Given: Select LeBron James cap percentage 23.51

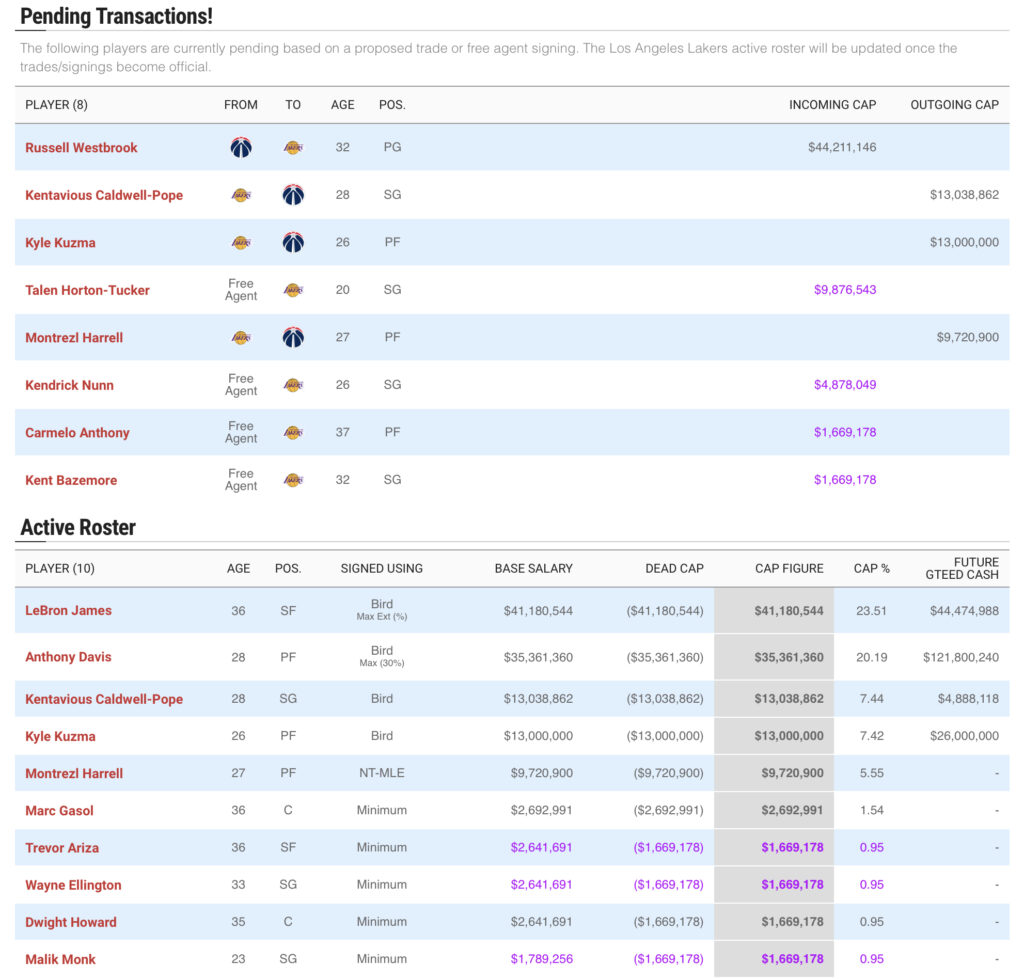Looking at the screenshot, I should 871,611.
